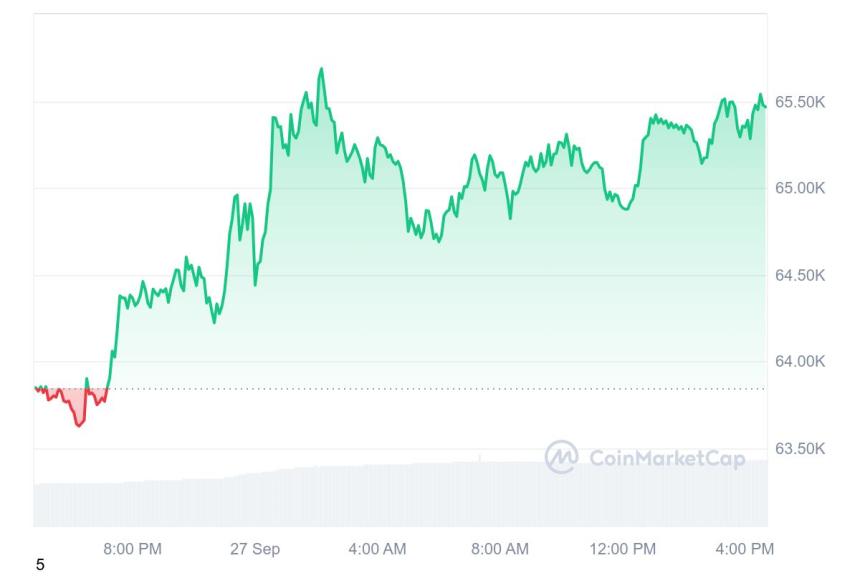
Task: Select the 27 Sep date label
Action: pos(254,548)
